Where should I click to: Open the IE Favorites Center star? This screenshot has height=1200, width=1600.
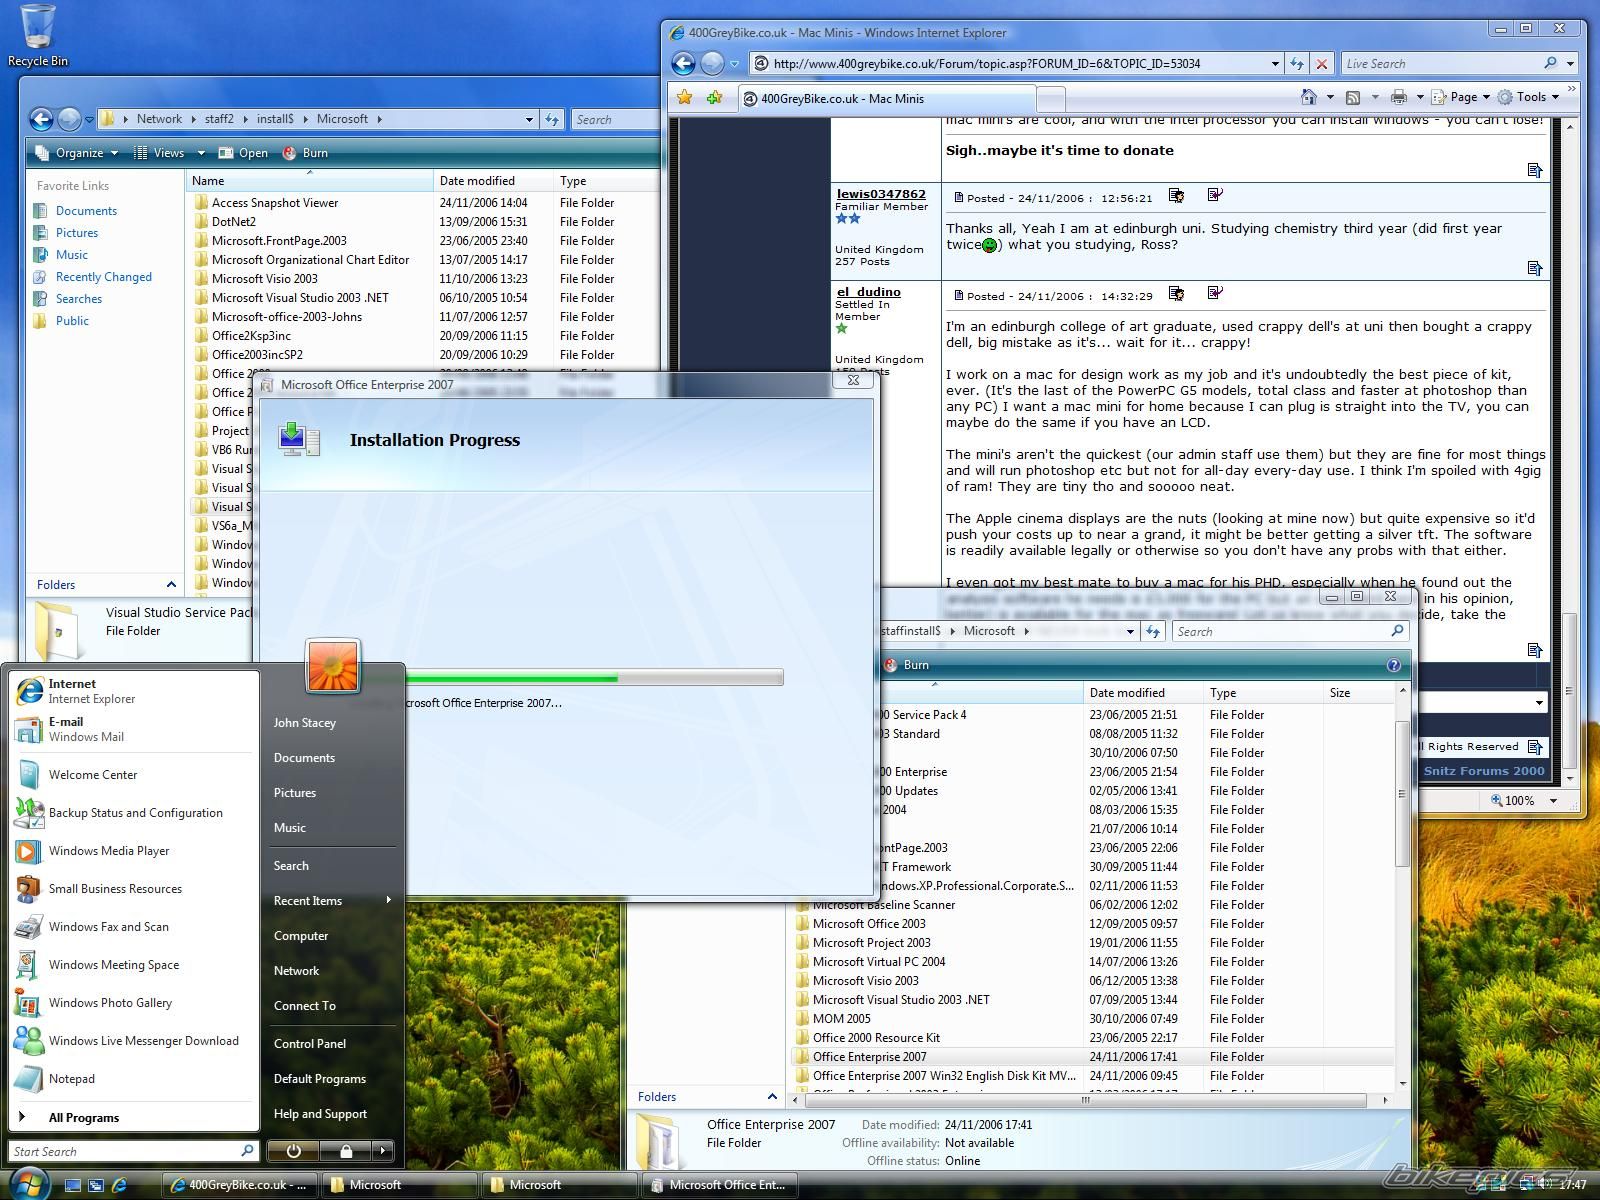[x=684, y=97]
